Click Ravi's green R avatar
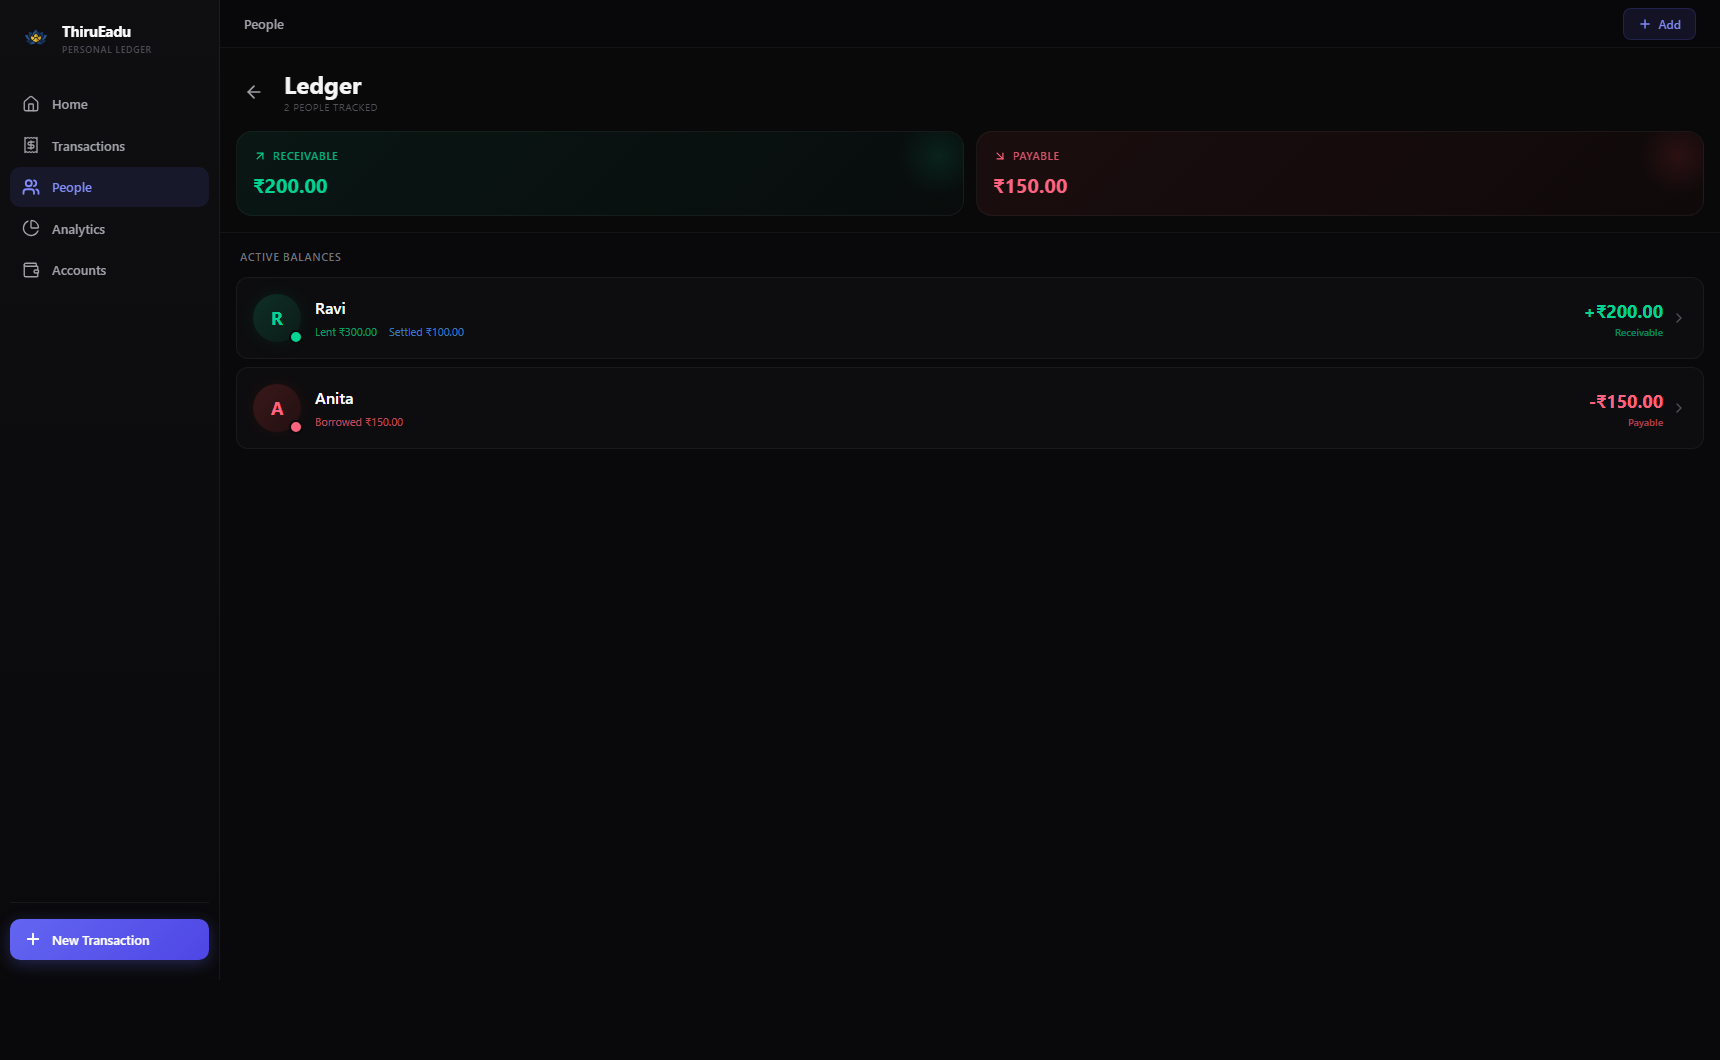Viewport: 1720px width, 1060px height. point(277,318)
